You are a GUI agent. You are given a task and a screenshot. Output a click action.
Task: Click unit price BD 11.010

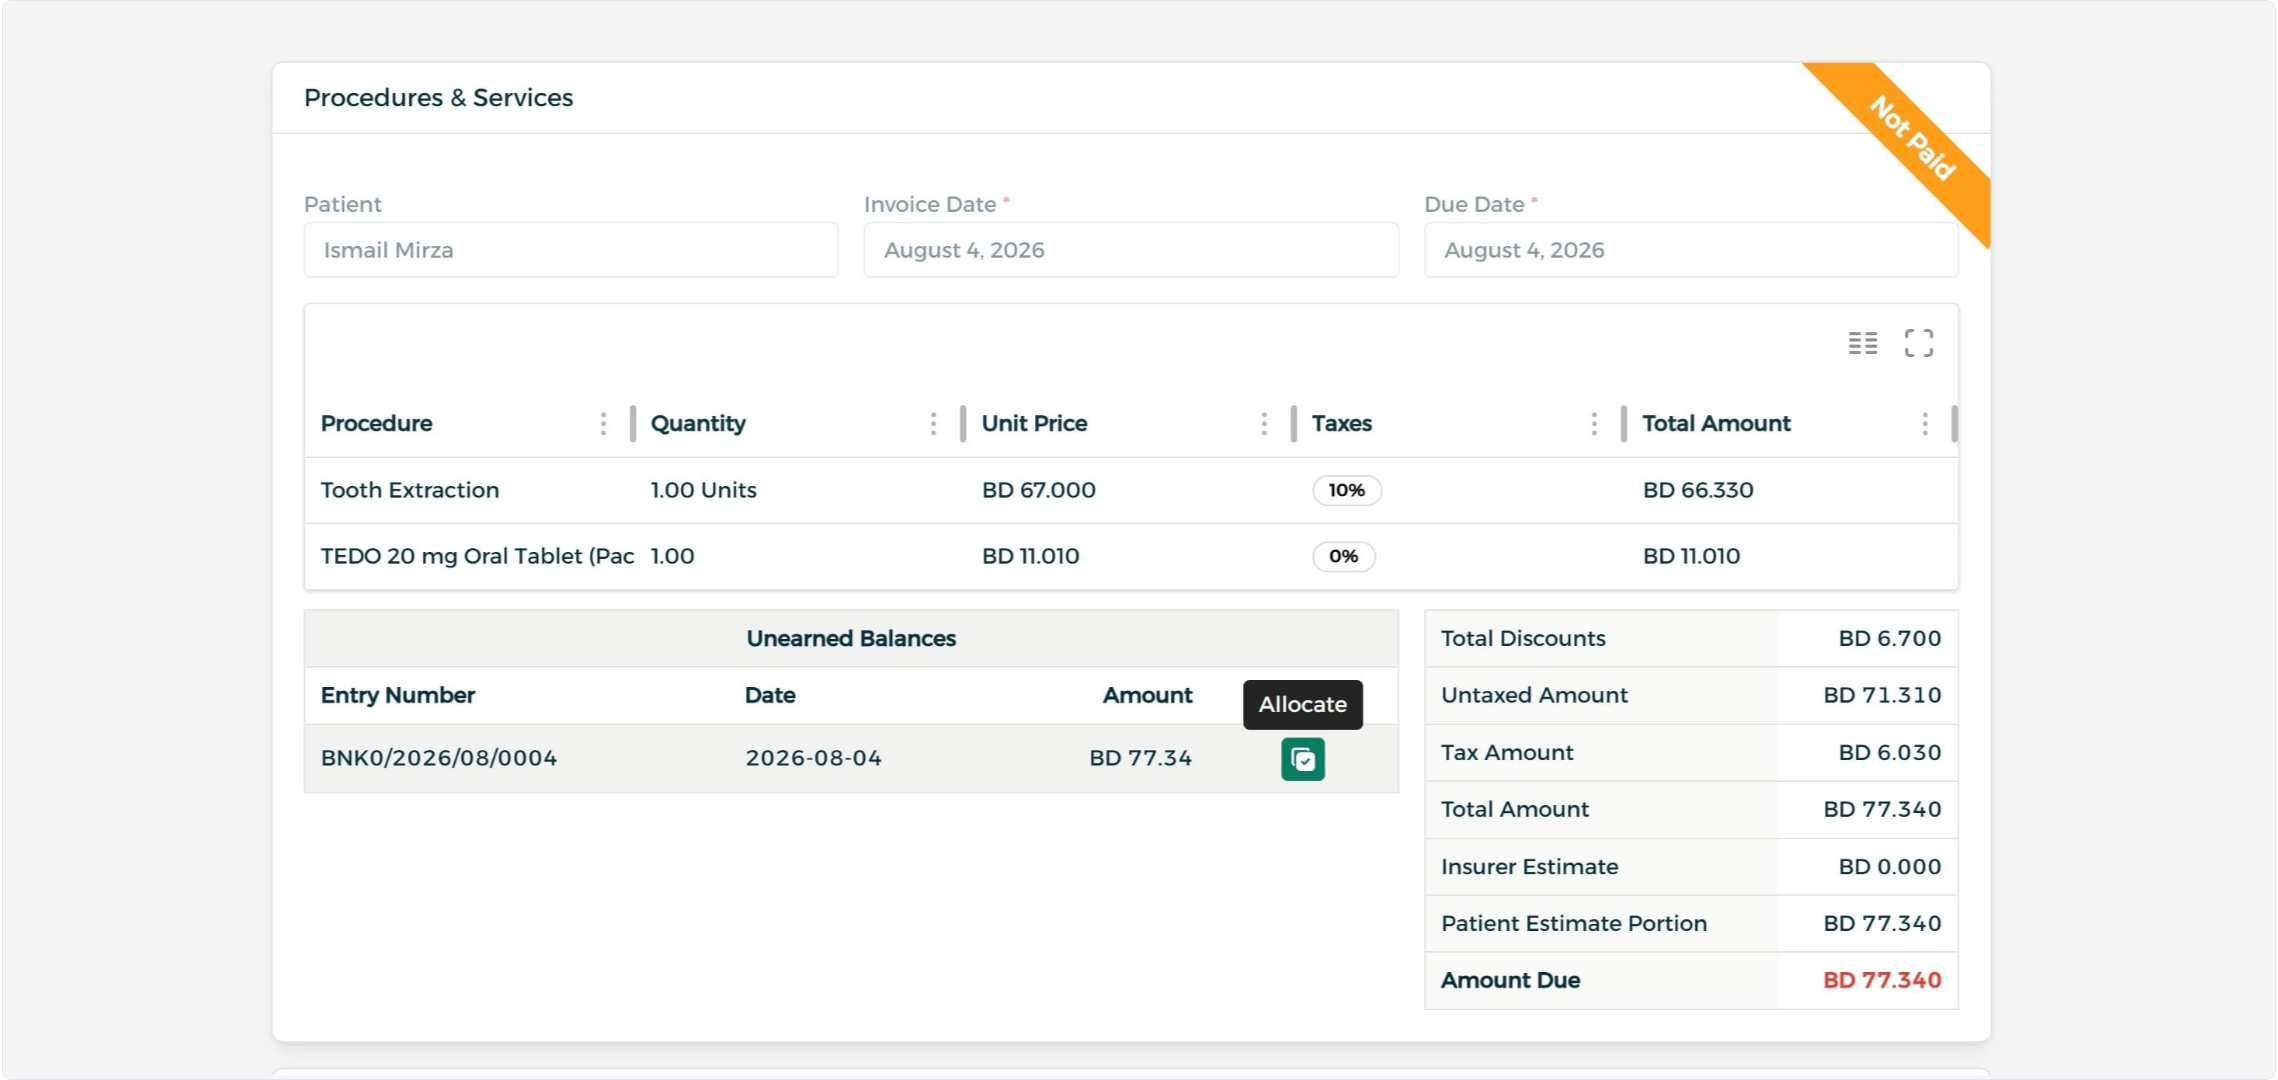pyautogui.click(x=1031, y=556)
